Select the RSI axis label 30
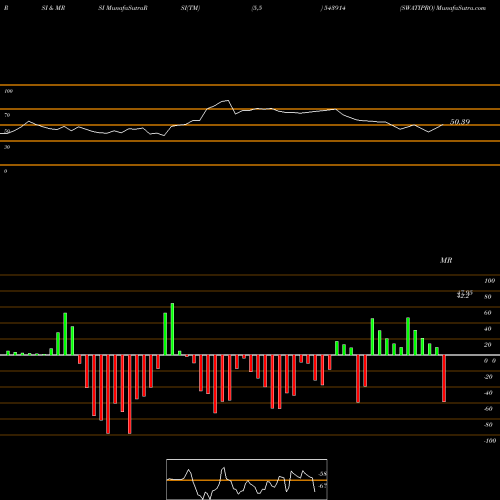 (7, 147)
